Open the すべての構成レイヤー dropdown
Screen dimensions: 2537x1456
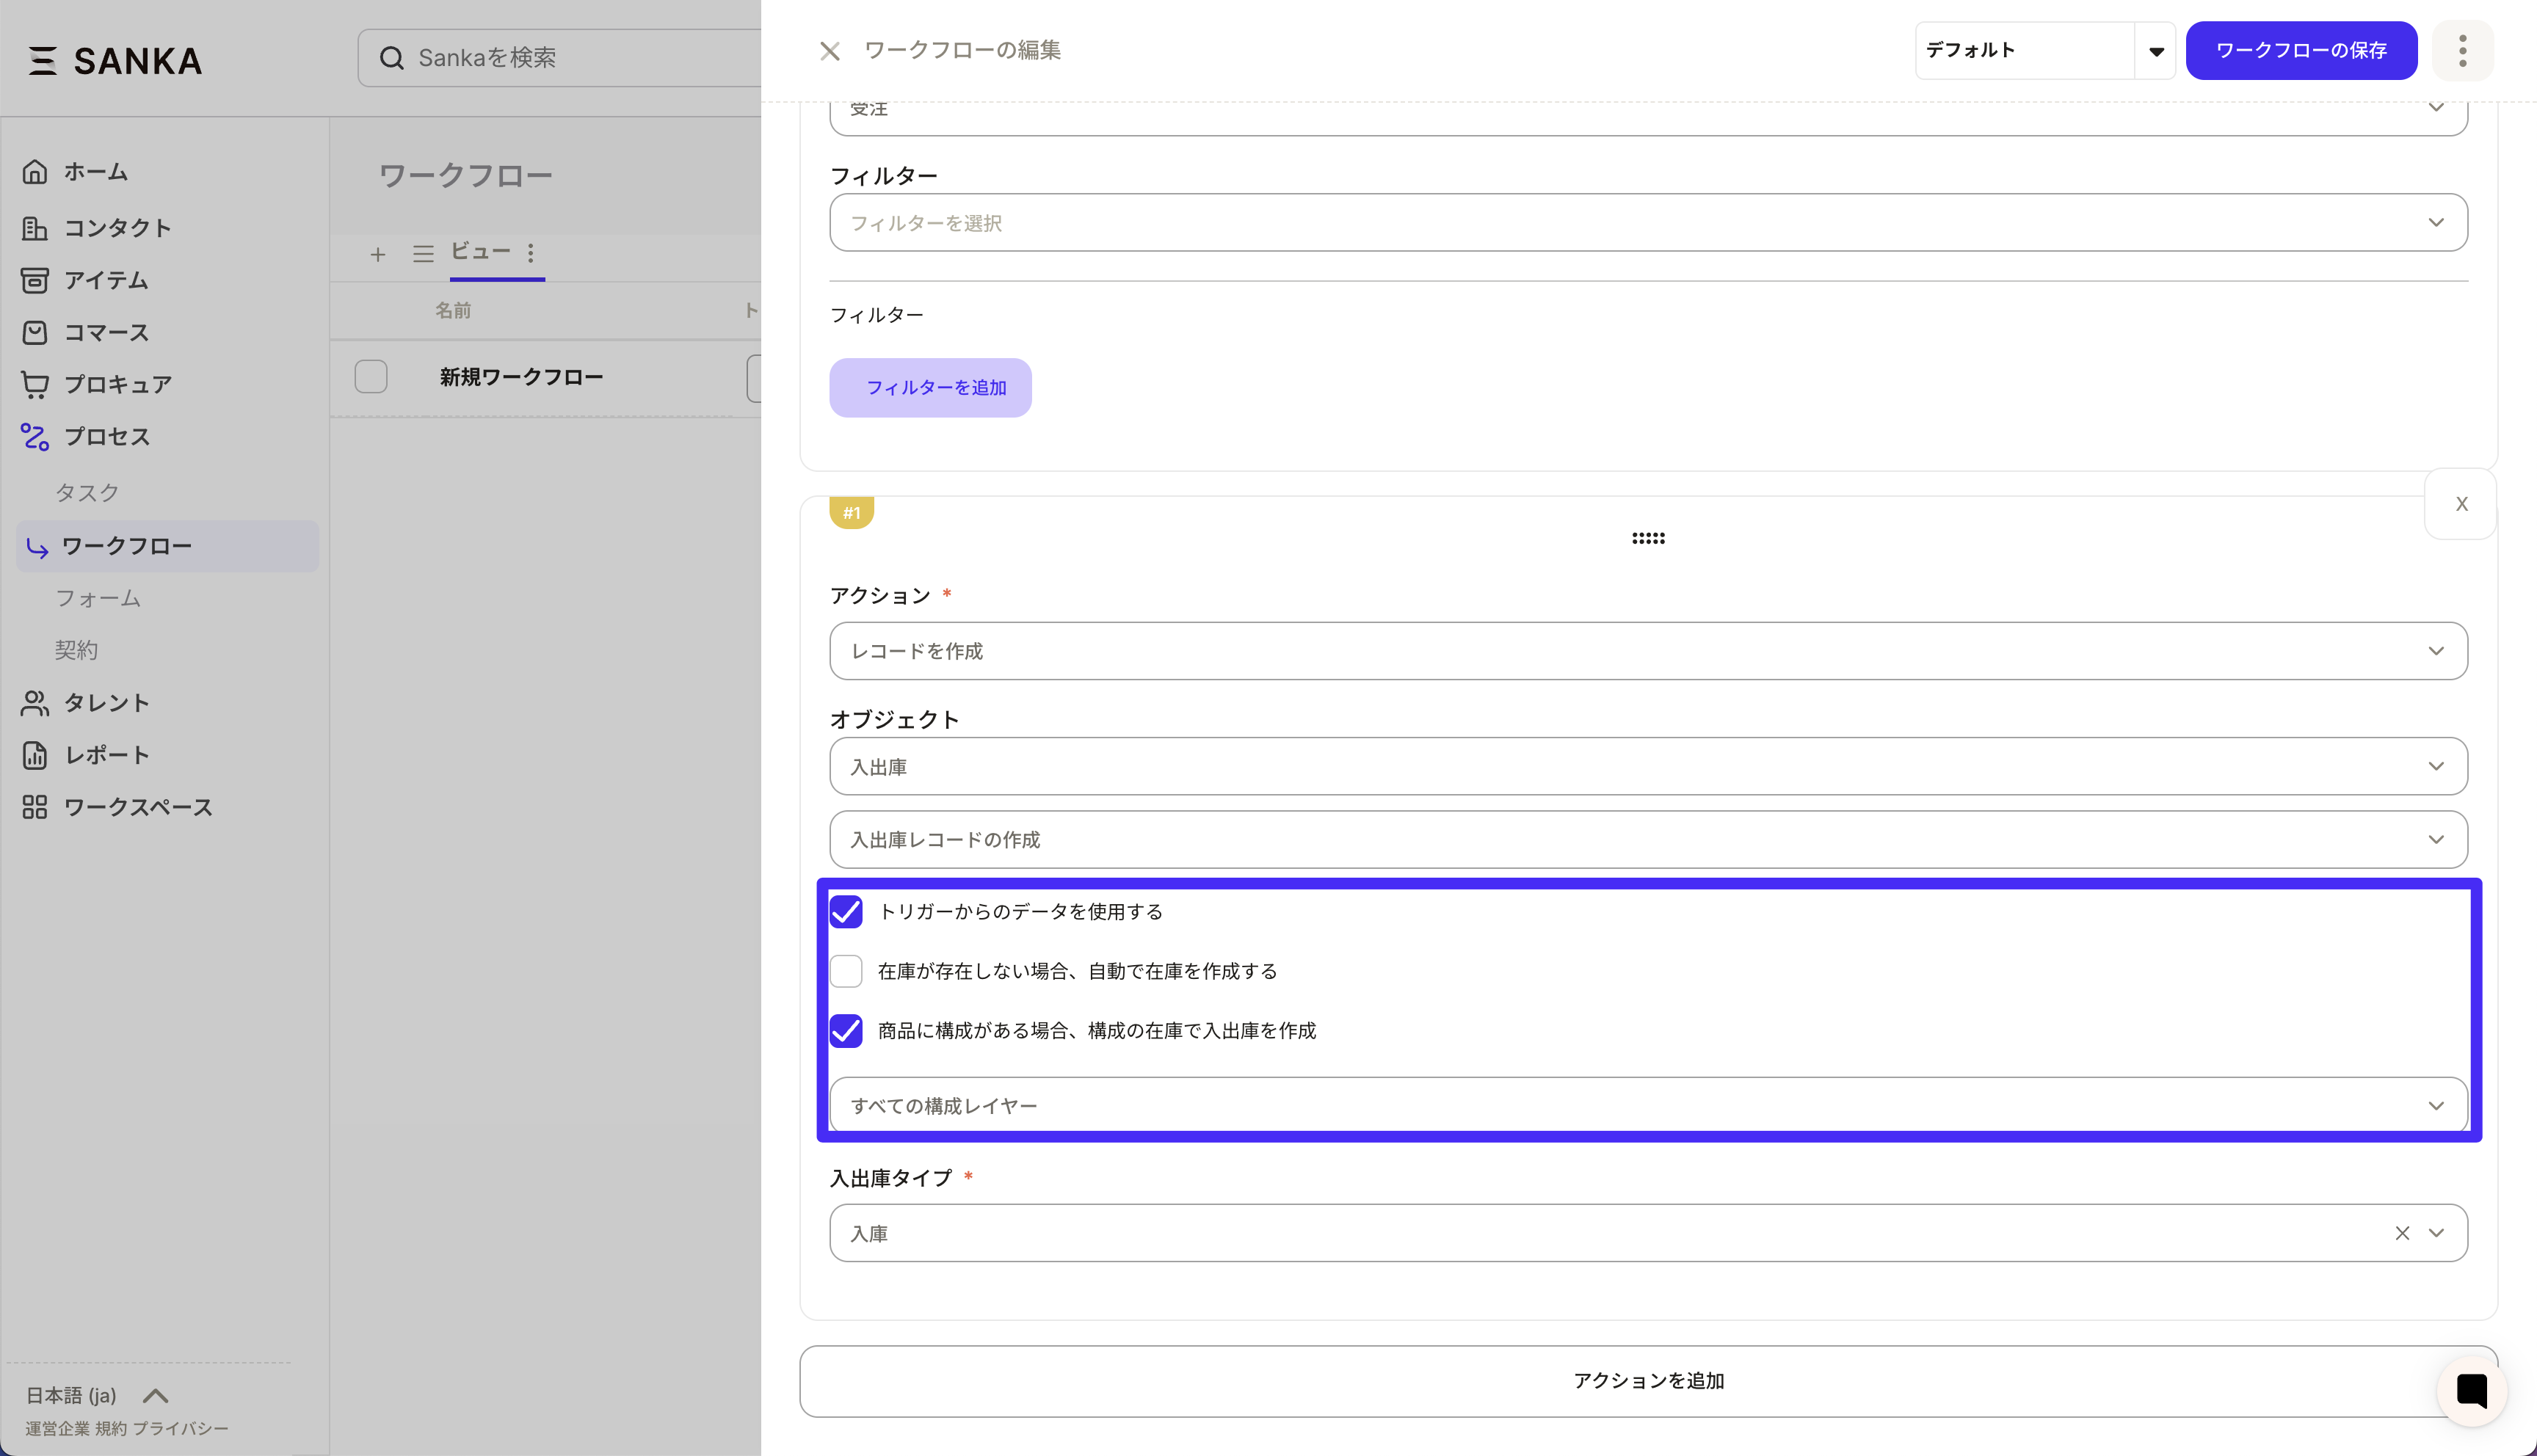point(1647,1105)
